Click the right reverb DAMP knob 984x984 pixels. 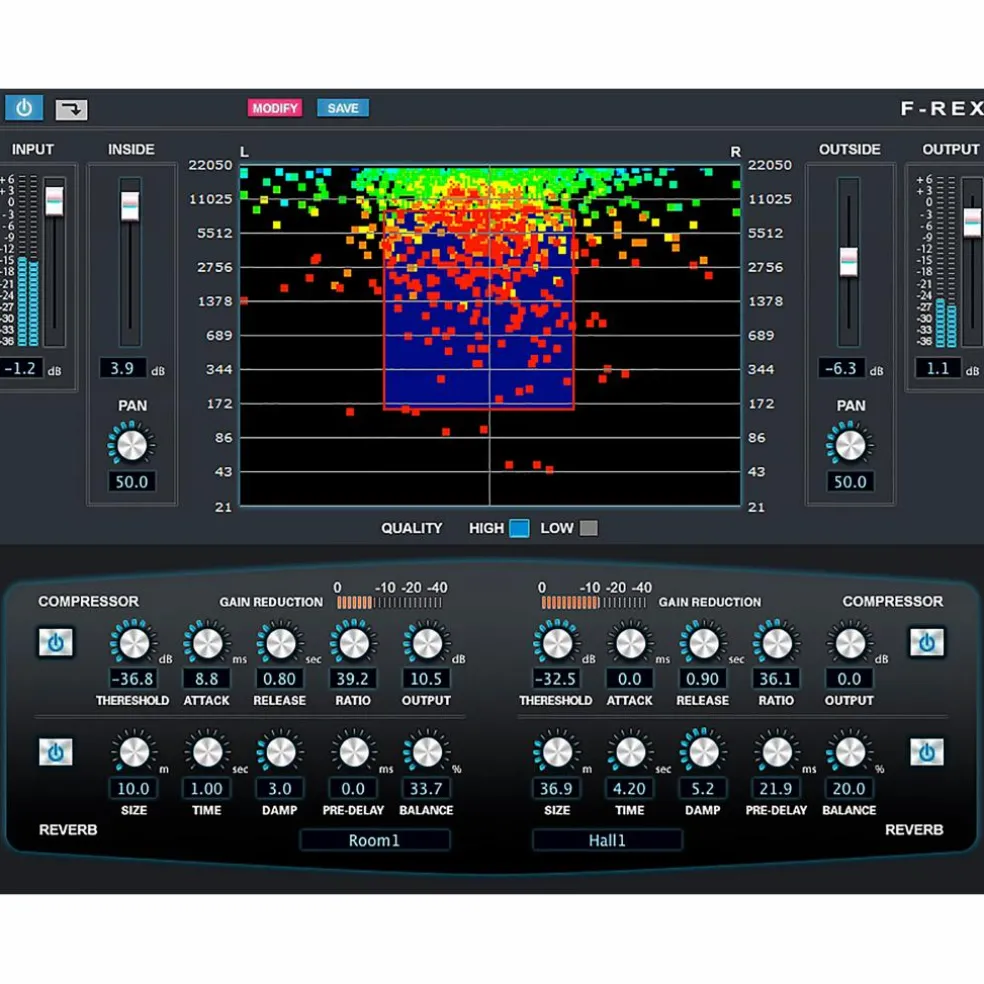pyautogui.click(x=703, y=752)
